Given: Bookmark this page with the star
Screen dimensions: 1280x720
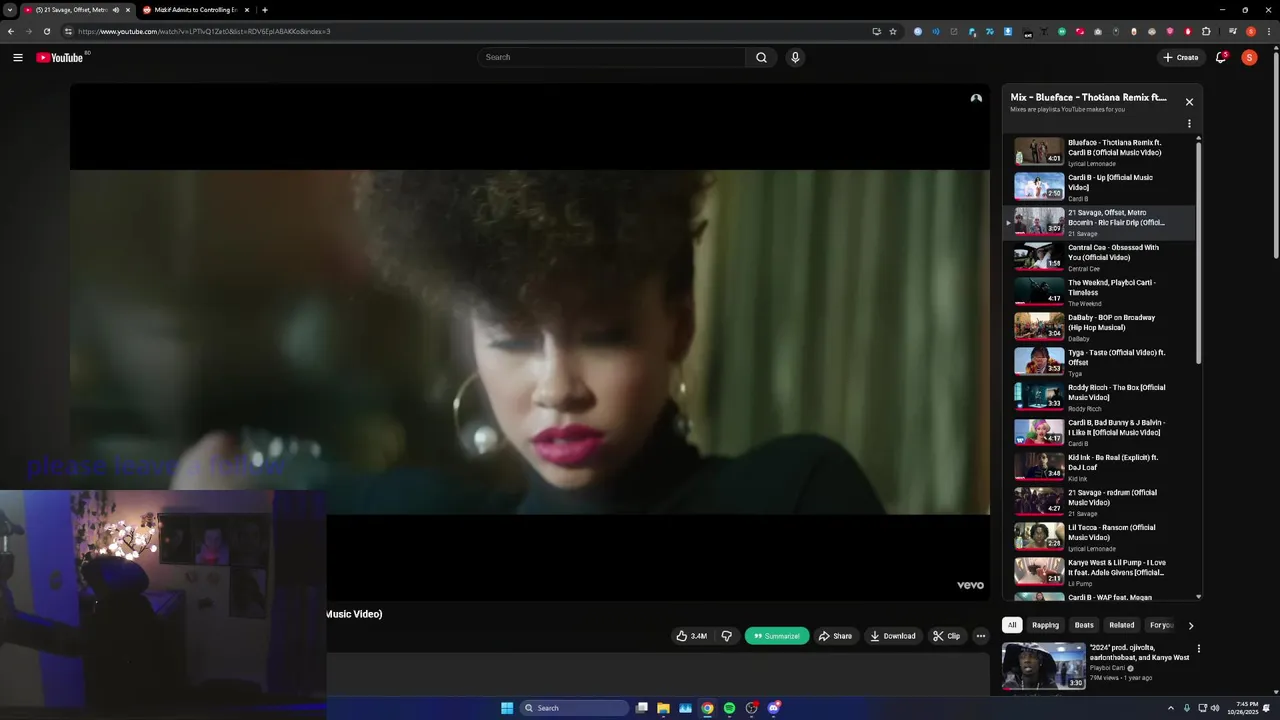Looking at the screenshot, I should [x=893, y=31].
